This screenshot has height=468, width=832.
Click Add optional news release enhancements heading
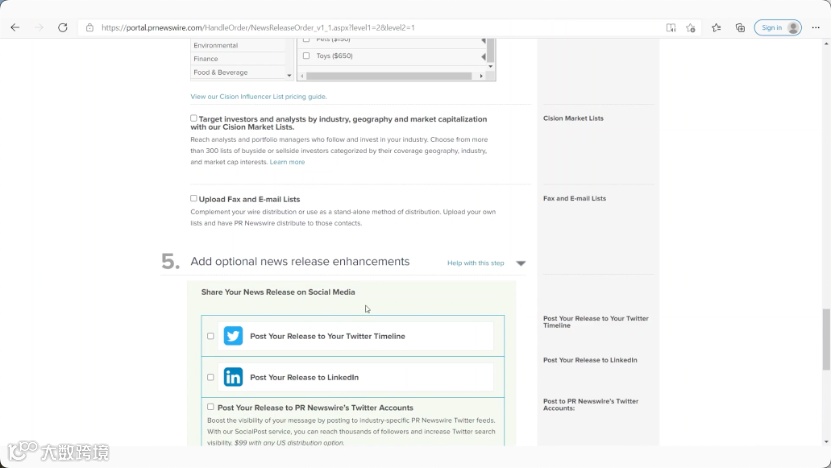coord(300,261)
